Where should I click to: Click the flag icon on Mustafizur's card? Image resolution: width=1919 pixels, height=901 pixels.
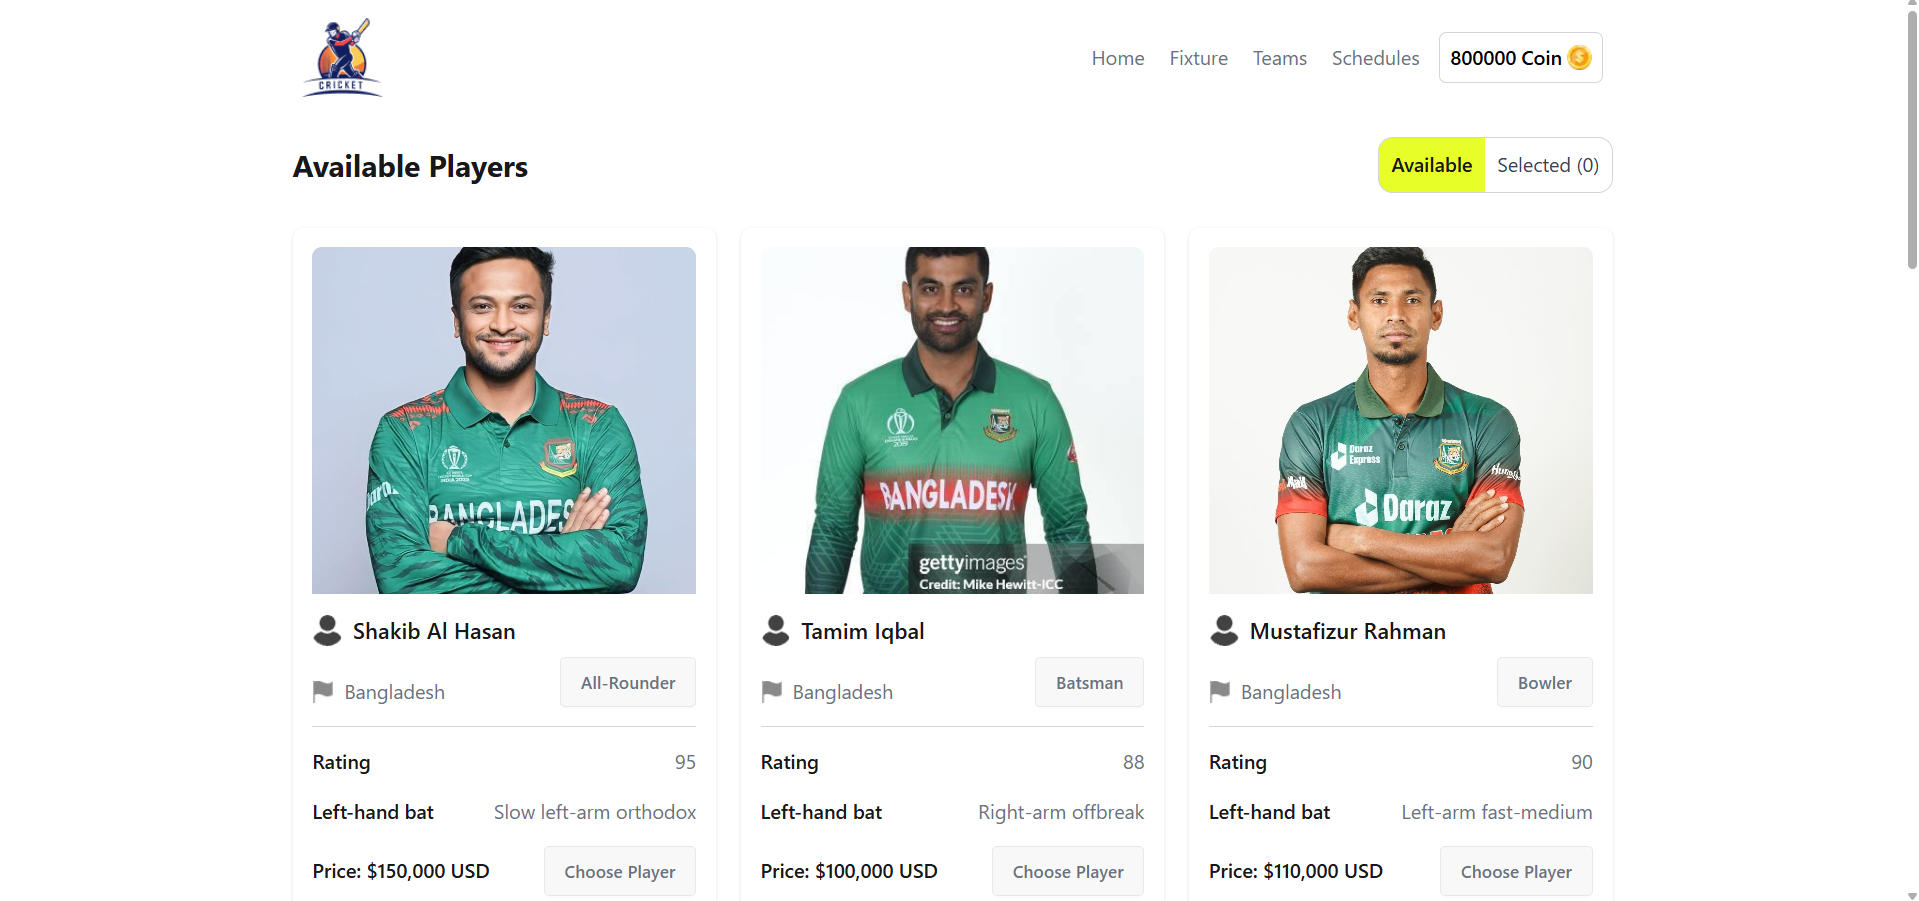pos(1220,691)
